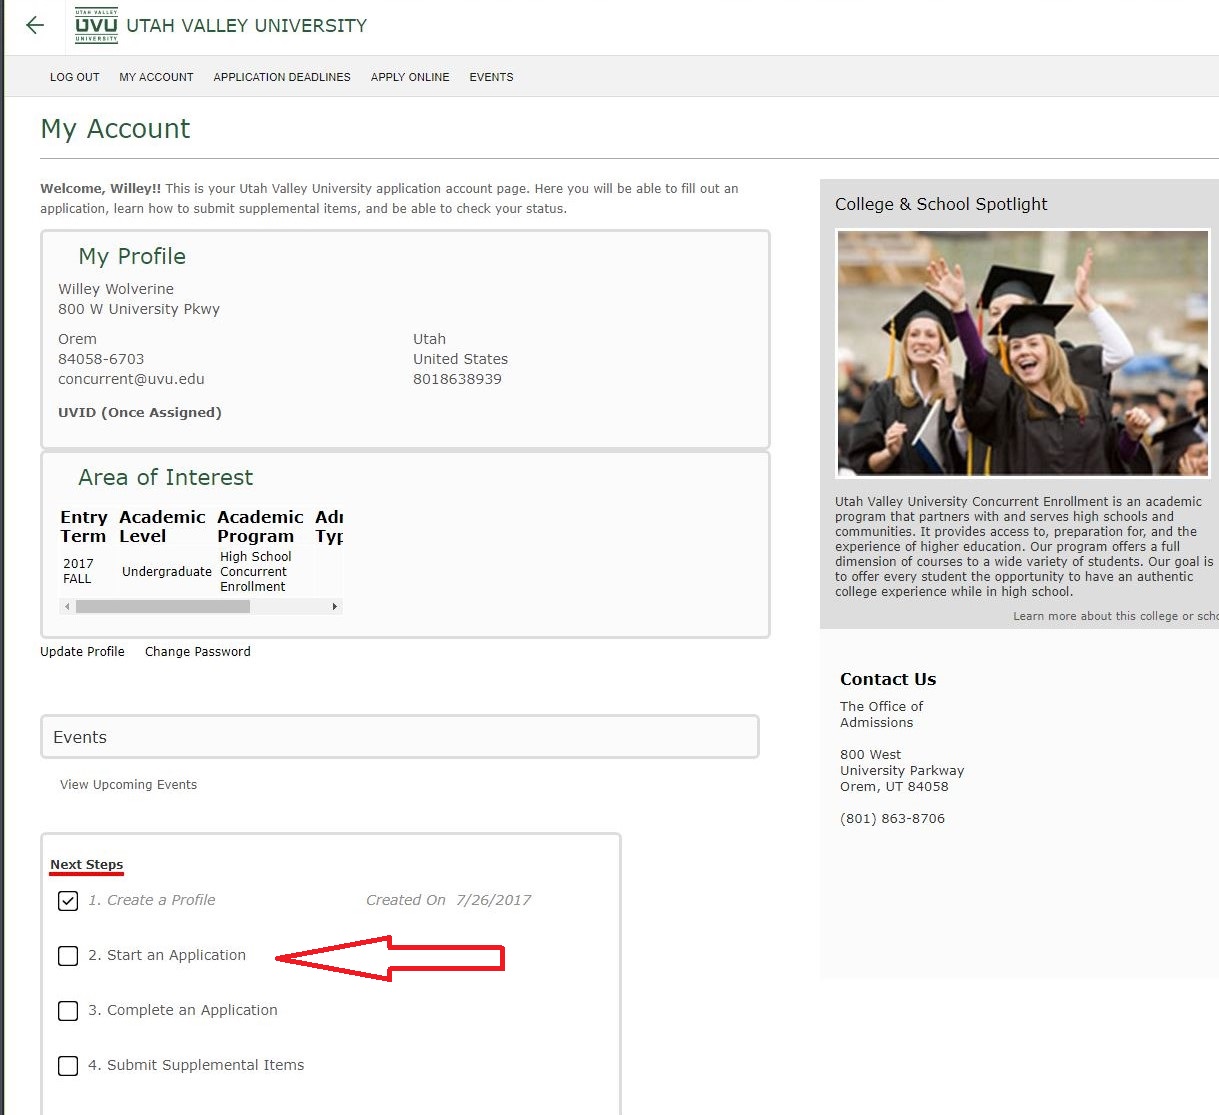Click the Academic Program column header
This screenshot has height=1115, width=1219.
point(260,526)
